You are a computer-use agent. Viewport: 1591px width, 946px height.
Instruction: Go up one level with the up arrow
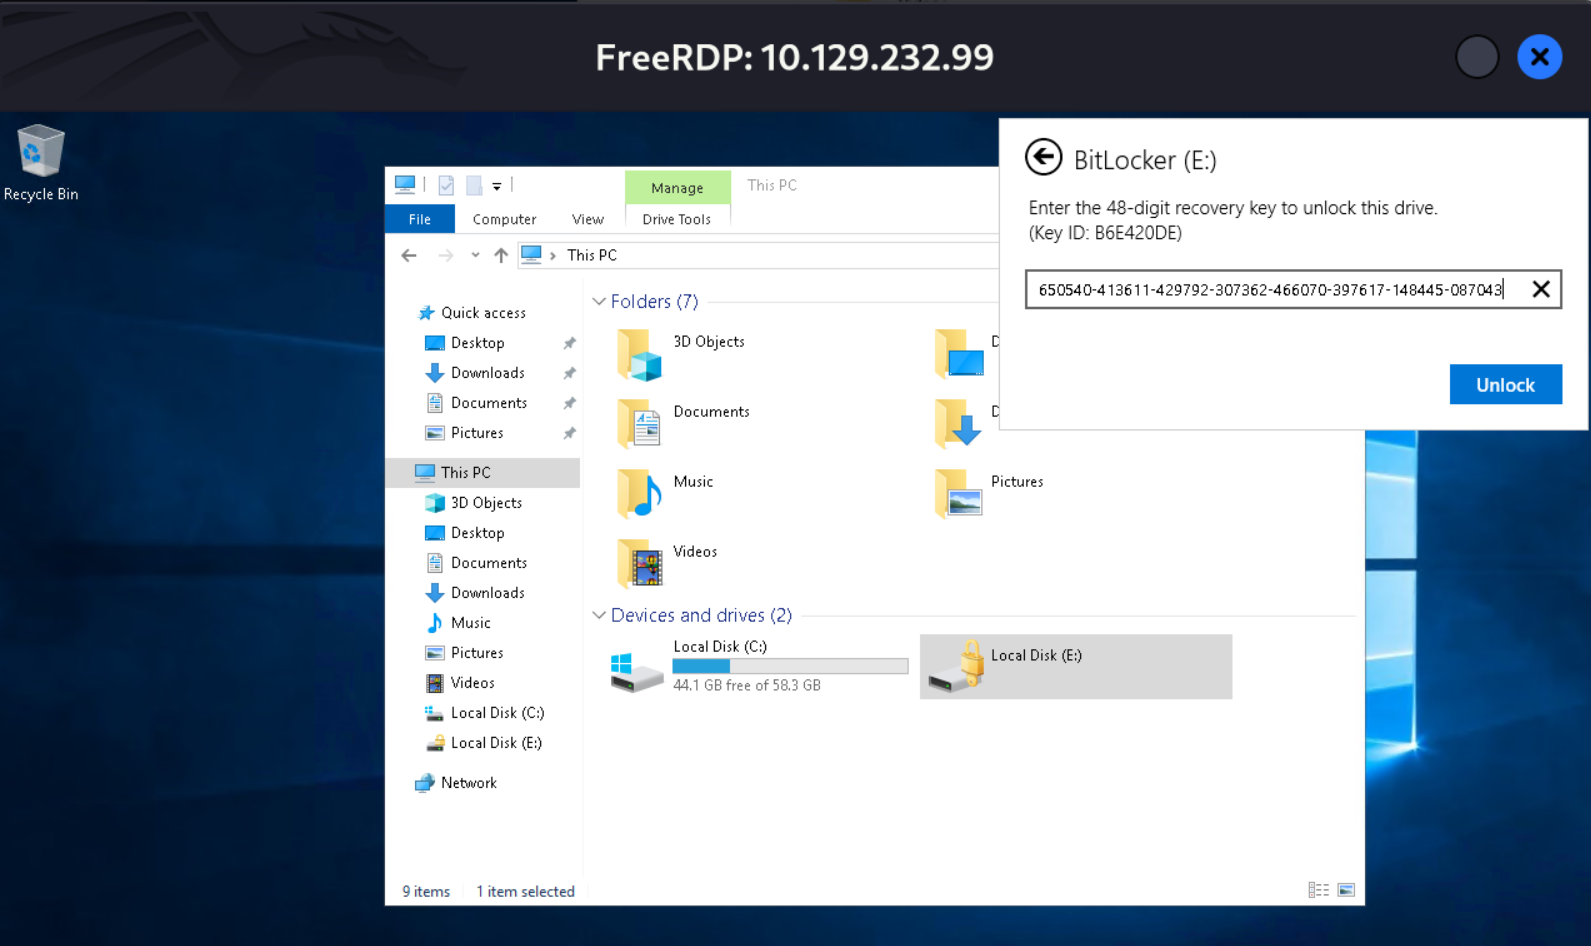(x=501, y=255)
